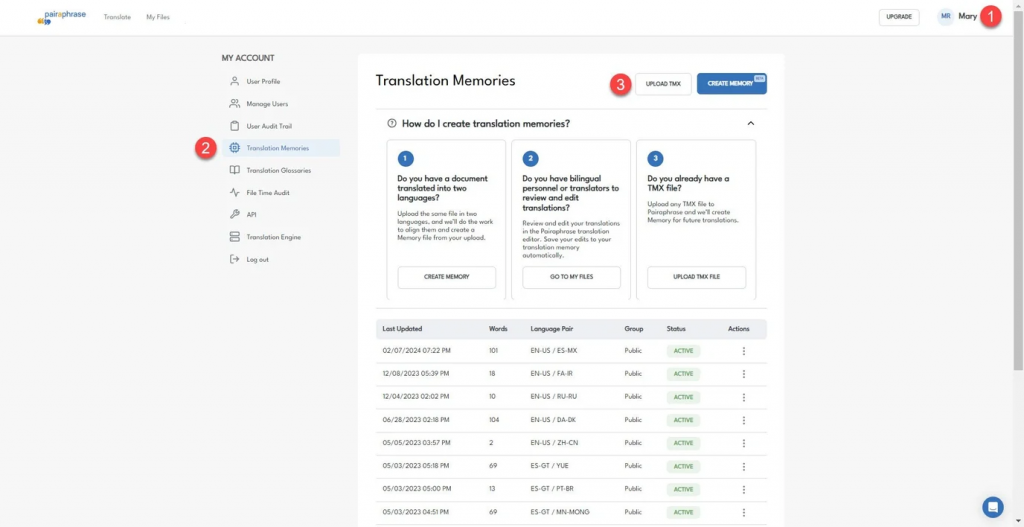The height and width of the screenshot is (527, 1024).
Task: Click the Translation Memories chip icon
Action: click(x=234, y=148)
